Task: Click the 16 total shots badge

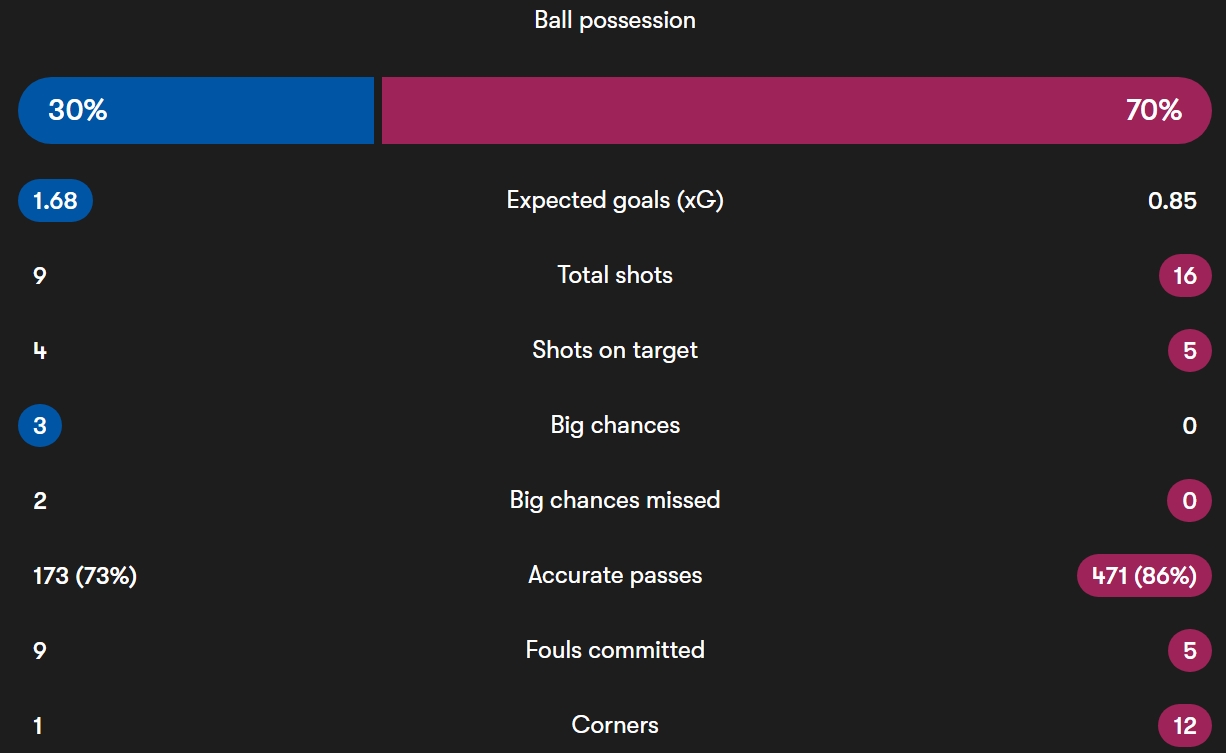Action: pyautogui.click(x=1185, y=276)
